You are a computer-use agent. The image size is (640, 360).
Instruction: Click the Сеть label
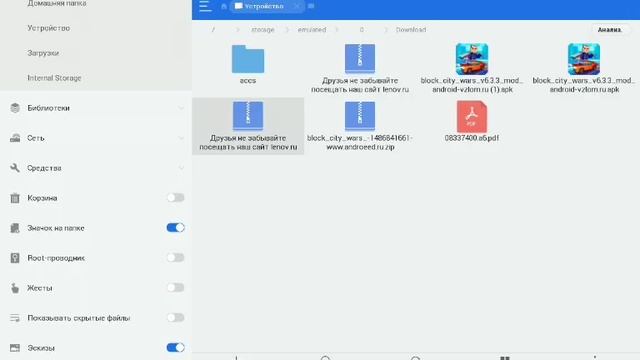point(36,138)
